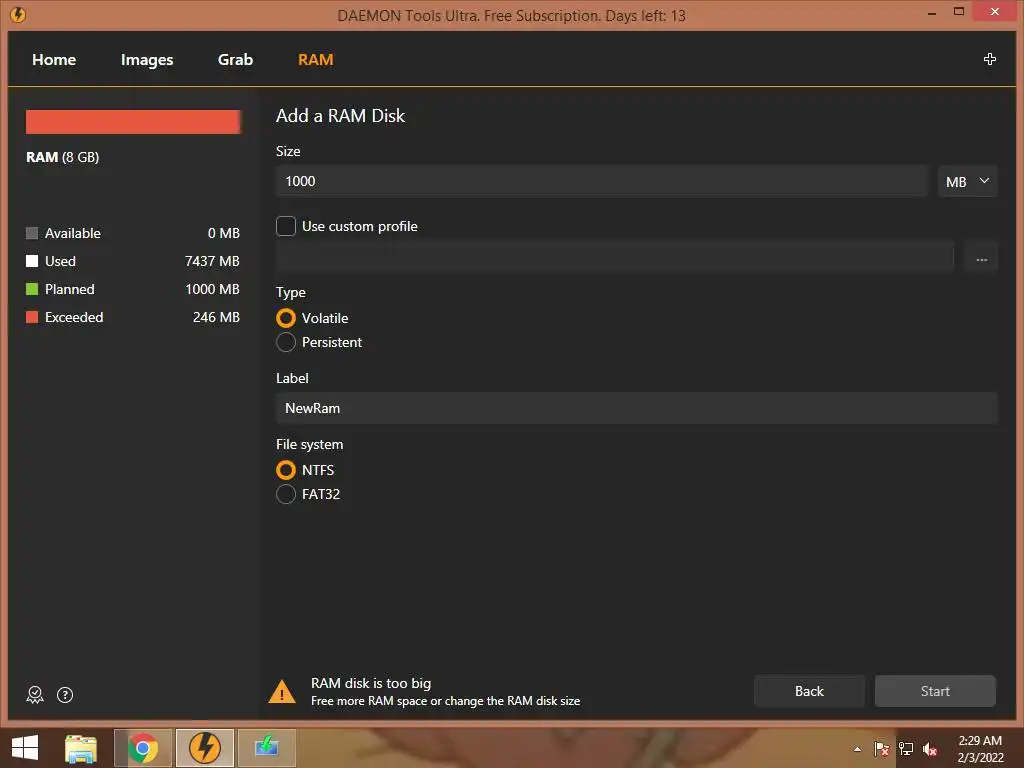Choose the NTFS file system
The image size is (1024, 768).
click(x=286, y=470)
